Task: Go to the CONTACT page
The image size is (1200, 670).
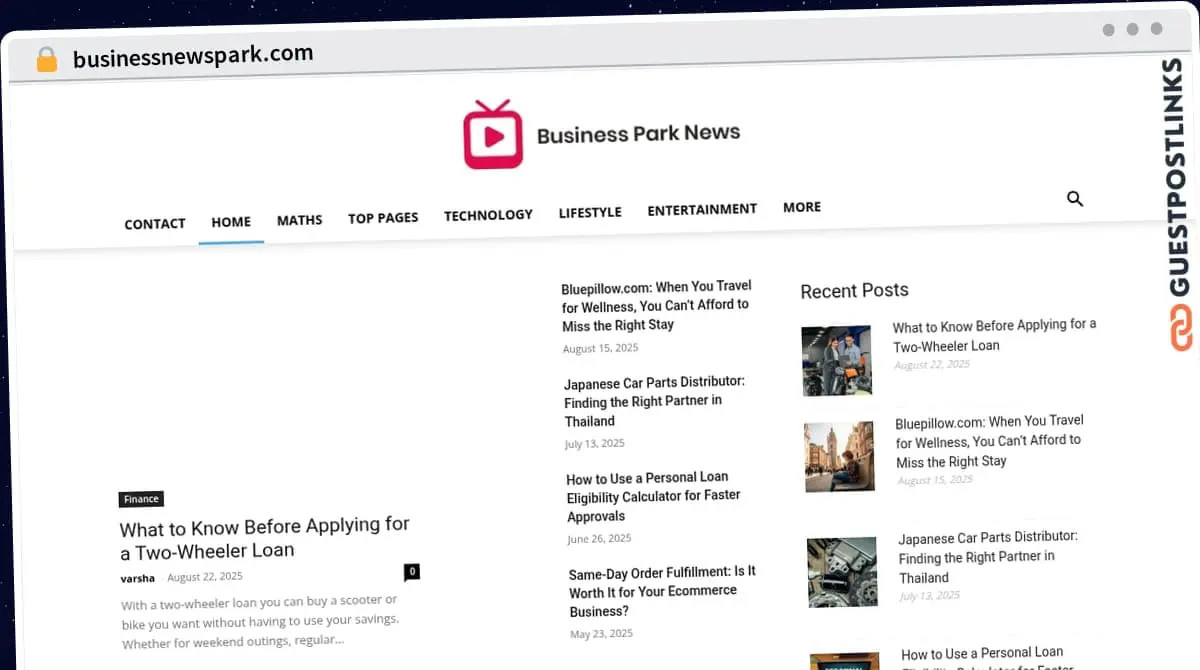Action: click(155, 224)
